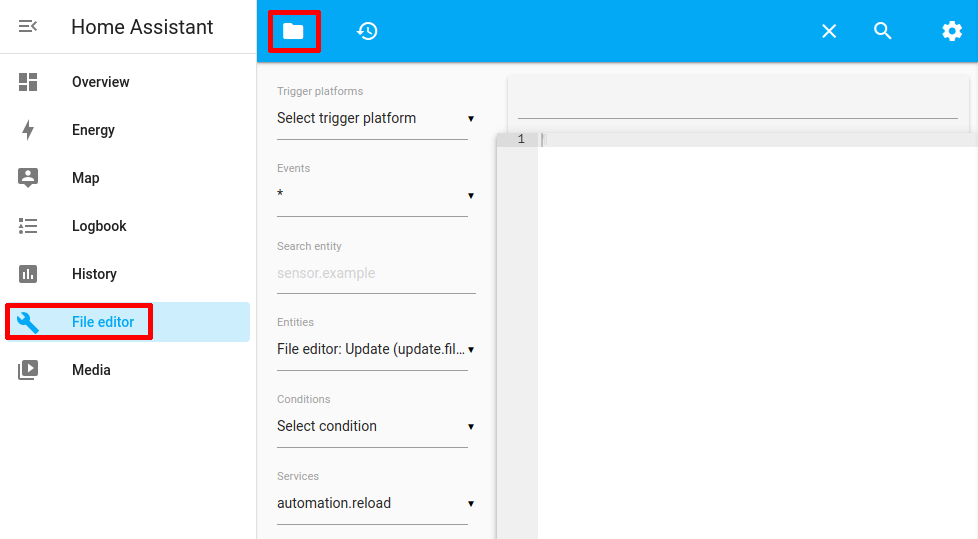Click the Home Assistant title
The image size is (978, 539).
[142, 27]
